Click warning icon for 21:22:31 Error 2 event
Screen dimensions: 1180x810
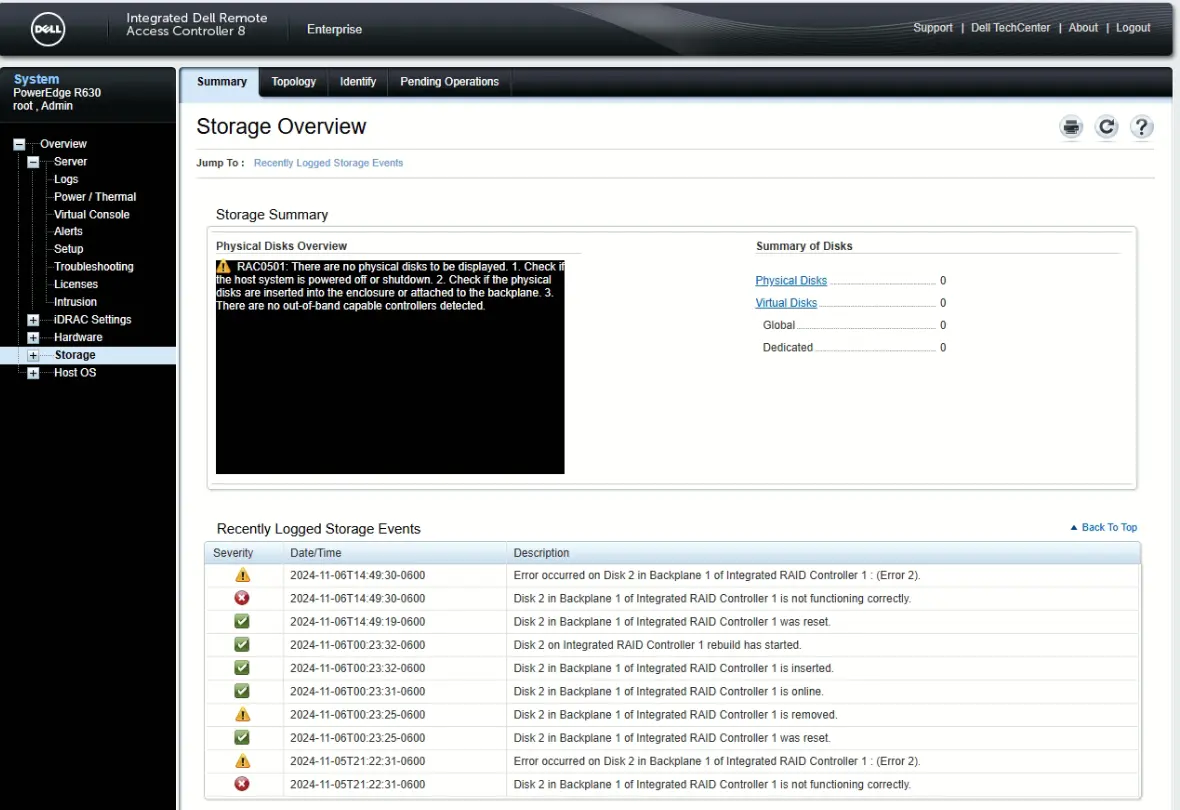(242, 761)
